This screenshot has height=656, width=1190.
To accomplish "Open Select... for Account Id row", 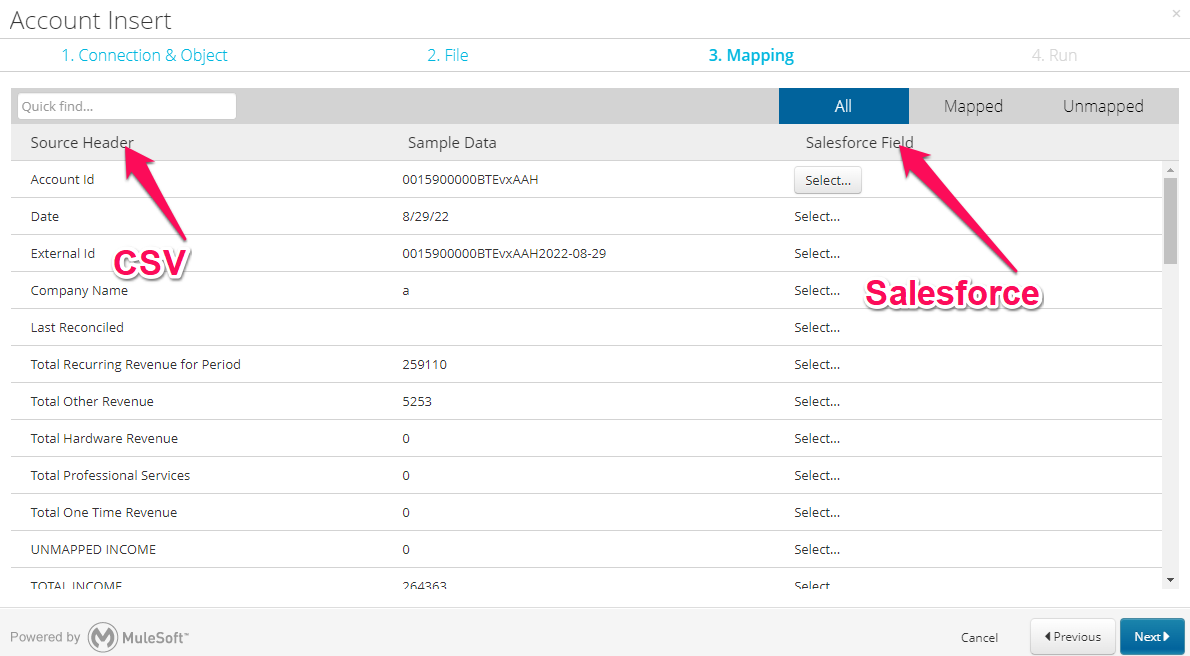I will (828, 181).
